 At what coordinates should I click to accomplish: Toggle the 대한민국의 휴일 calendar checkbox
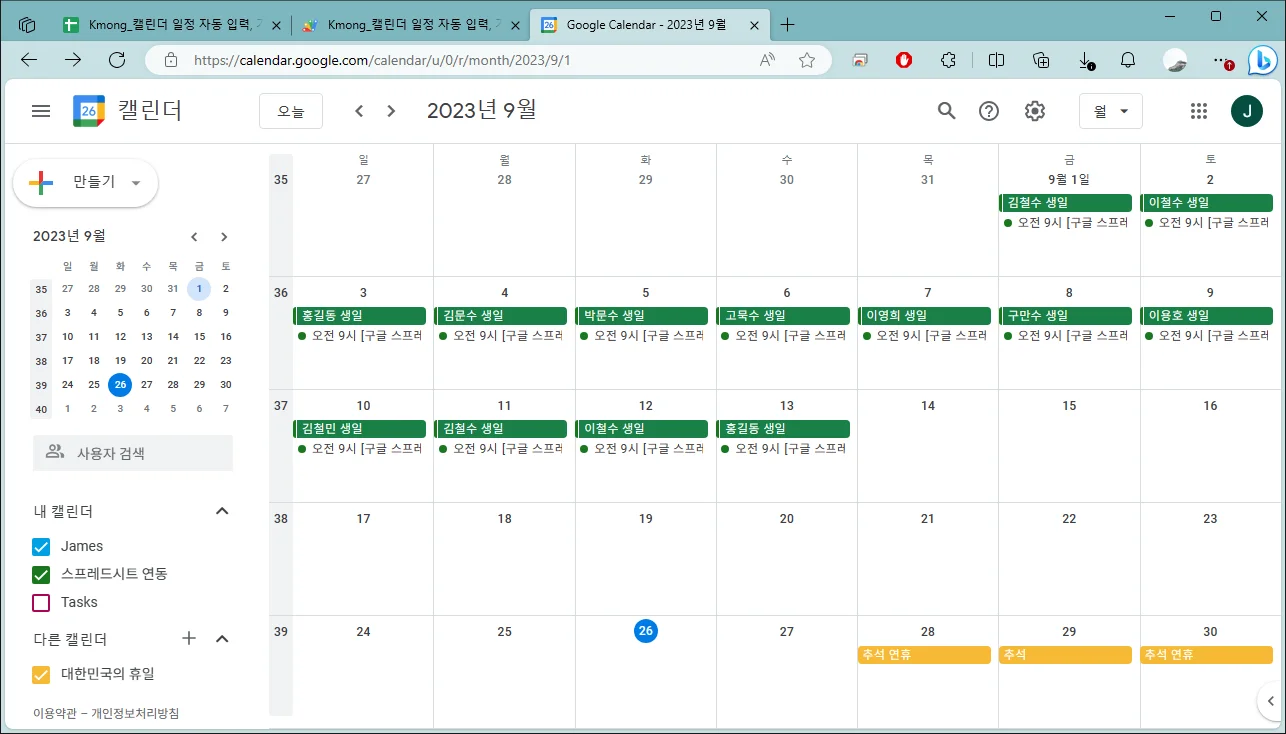tap(41, 674)
